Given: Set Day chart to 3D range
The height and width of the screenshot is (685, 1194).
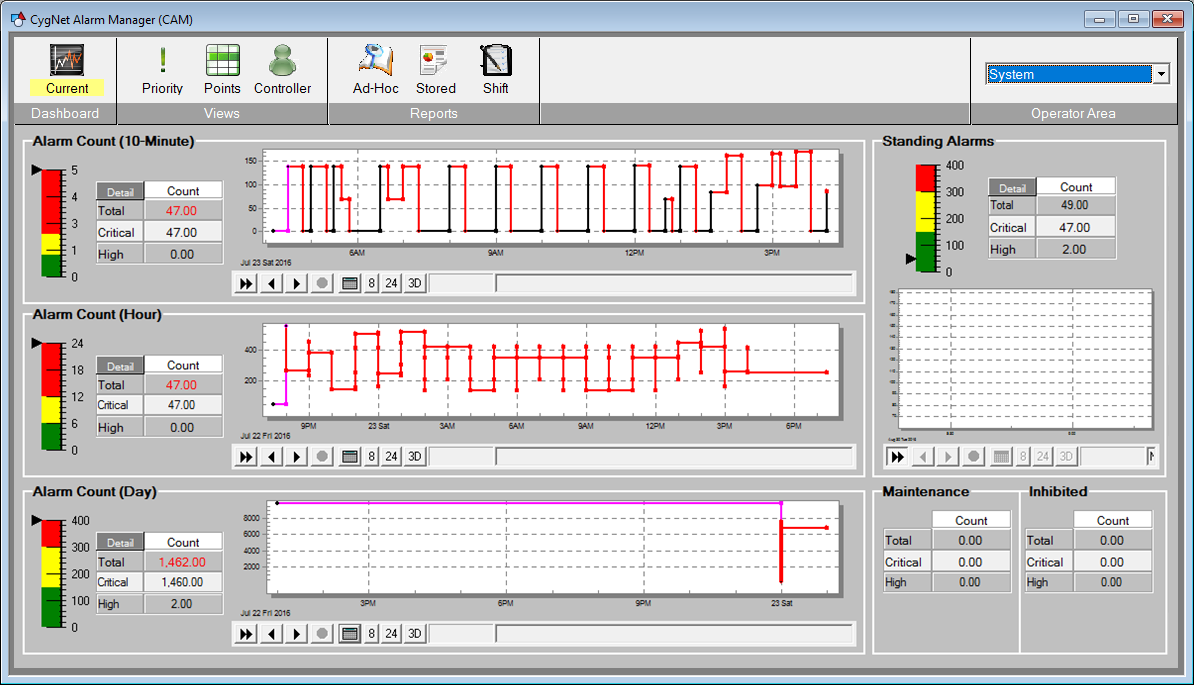Looking at the screenshot, I should coord(414,633).
